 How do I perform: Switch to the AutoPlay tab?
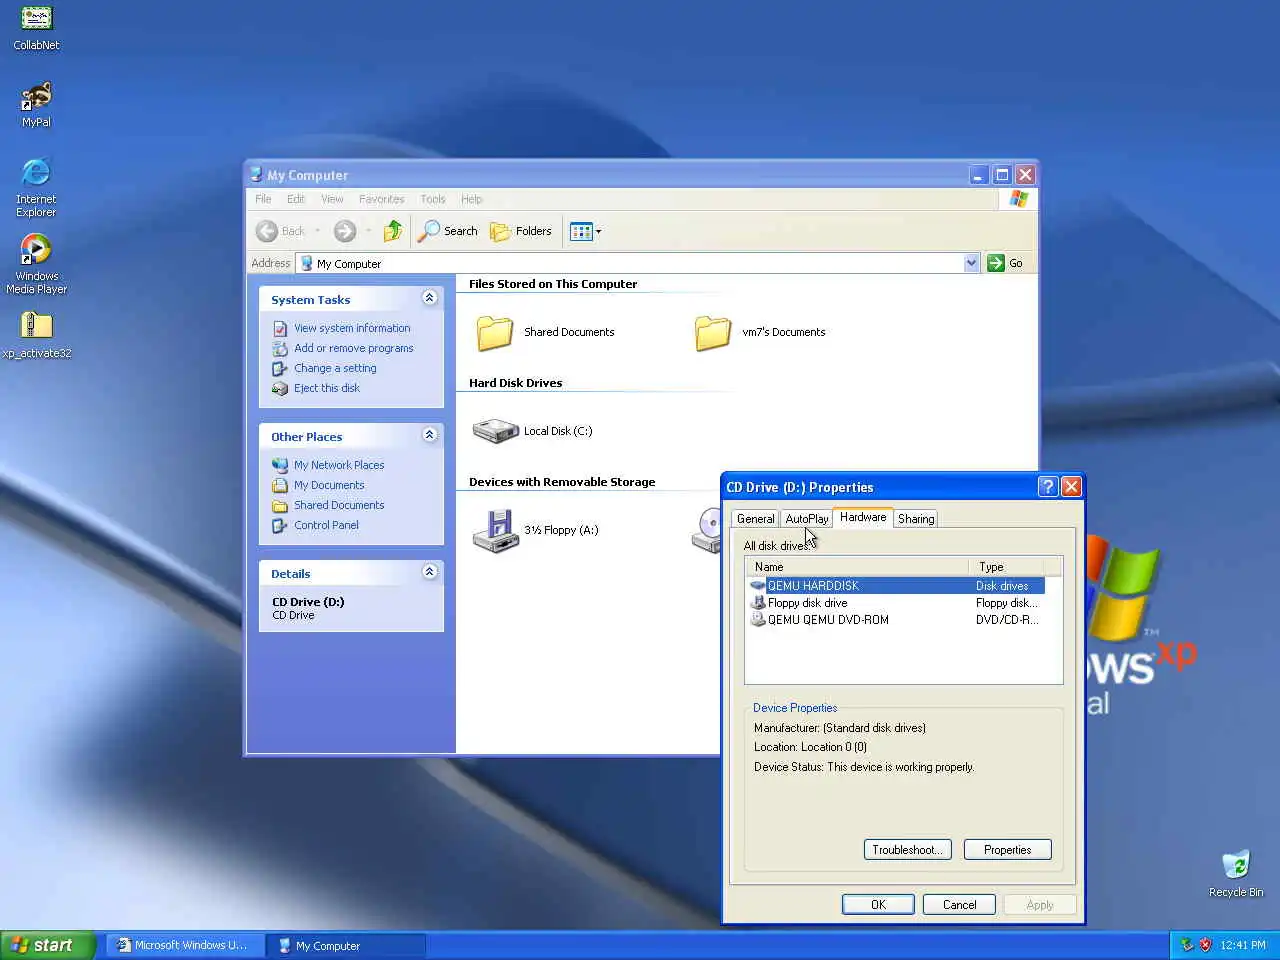[x=806, y=519]
